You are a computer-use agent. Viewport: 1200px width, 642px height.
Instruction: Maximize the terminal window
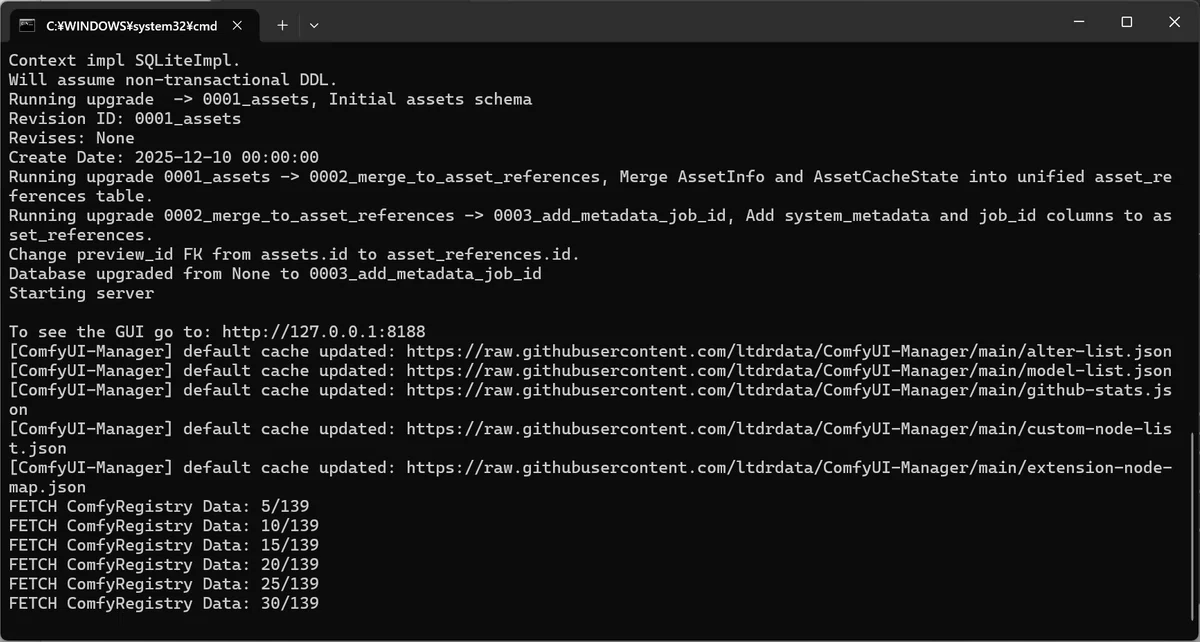tap(1126, 21)
